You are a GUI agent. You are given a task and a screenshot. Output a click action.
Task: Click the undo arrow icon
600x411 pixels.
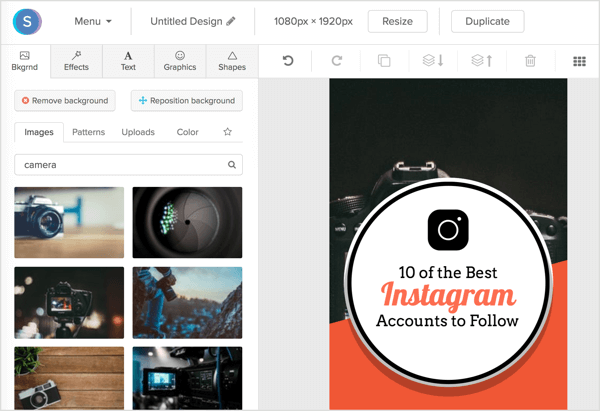pos(288,60)
